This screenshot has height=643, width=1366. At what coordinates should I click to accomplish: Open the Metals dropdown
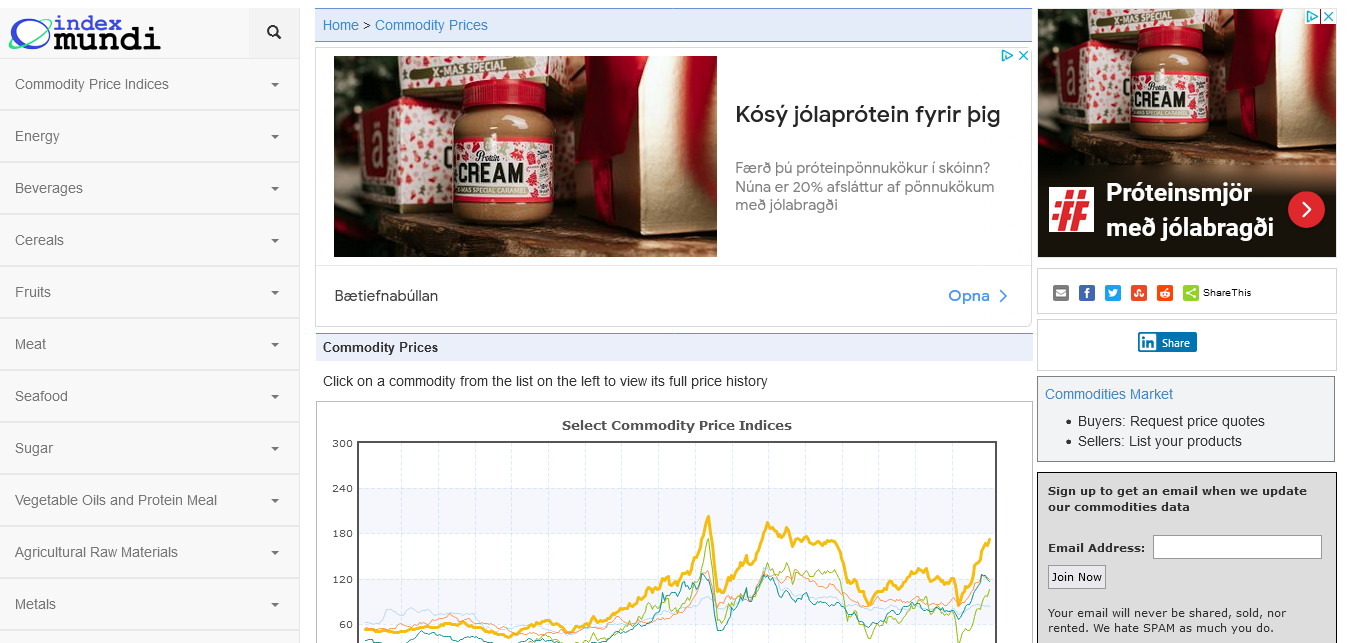pyautogui.click(x=149, y=605)
